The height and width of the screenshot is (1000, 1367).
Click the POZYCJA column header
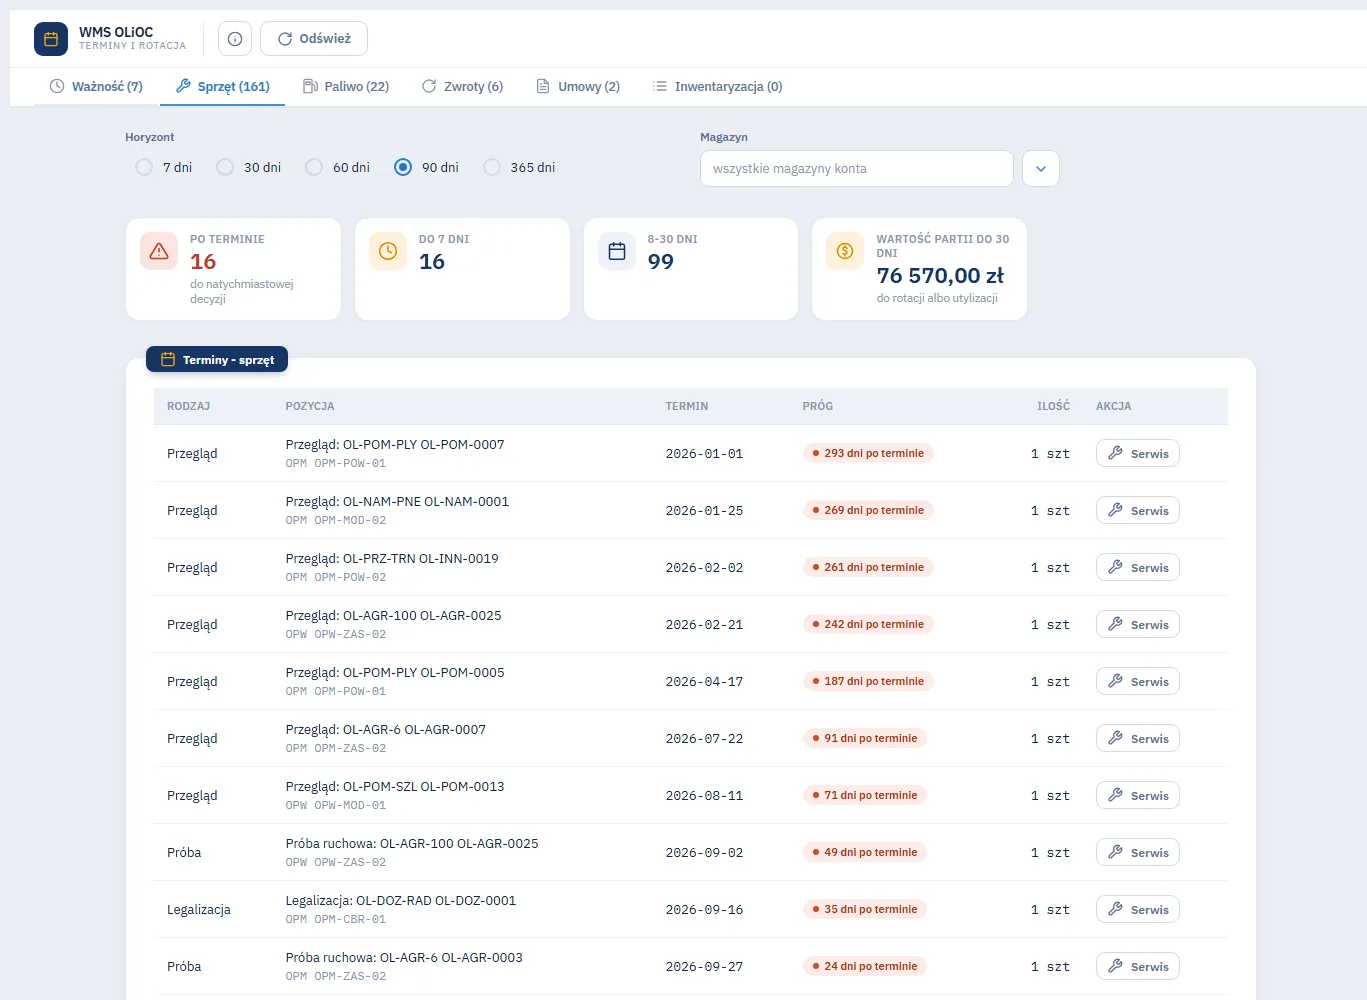point(310,406)
